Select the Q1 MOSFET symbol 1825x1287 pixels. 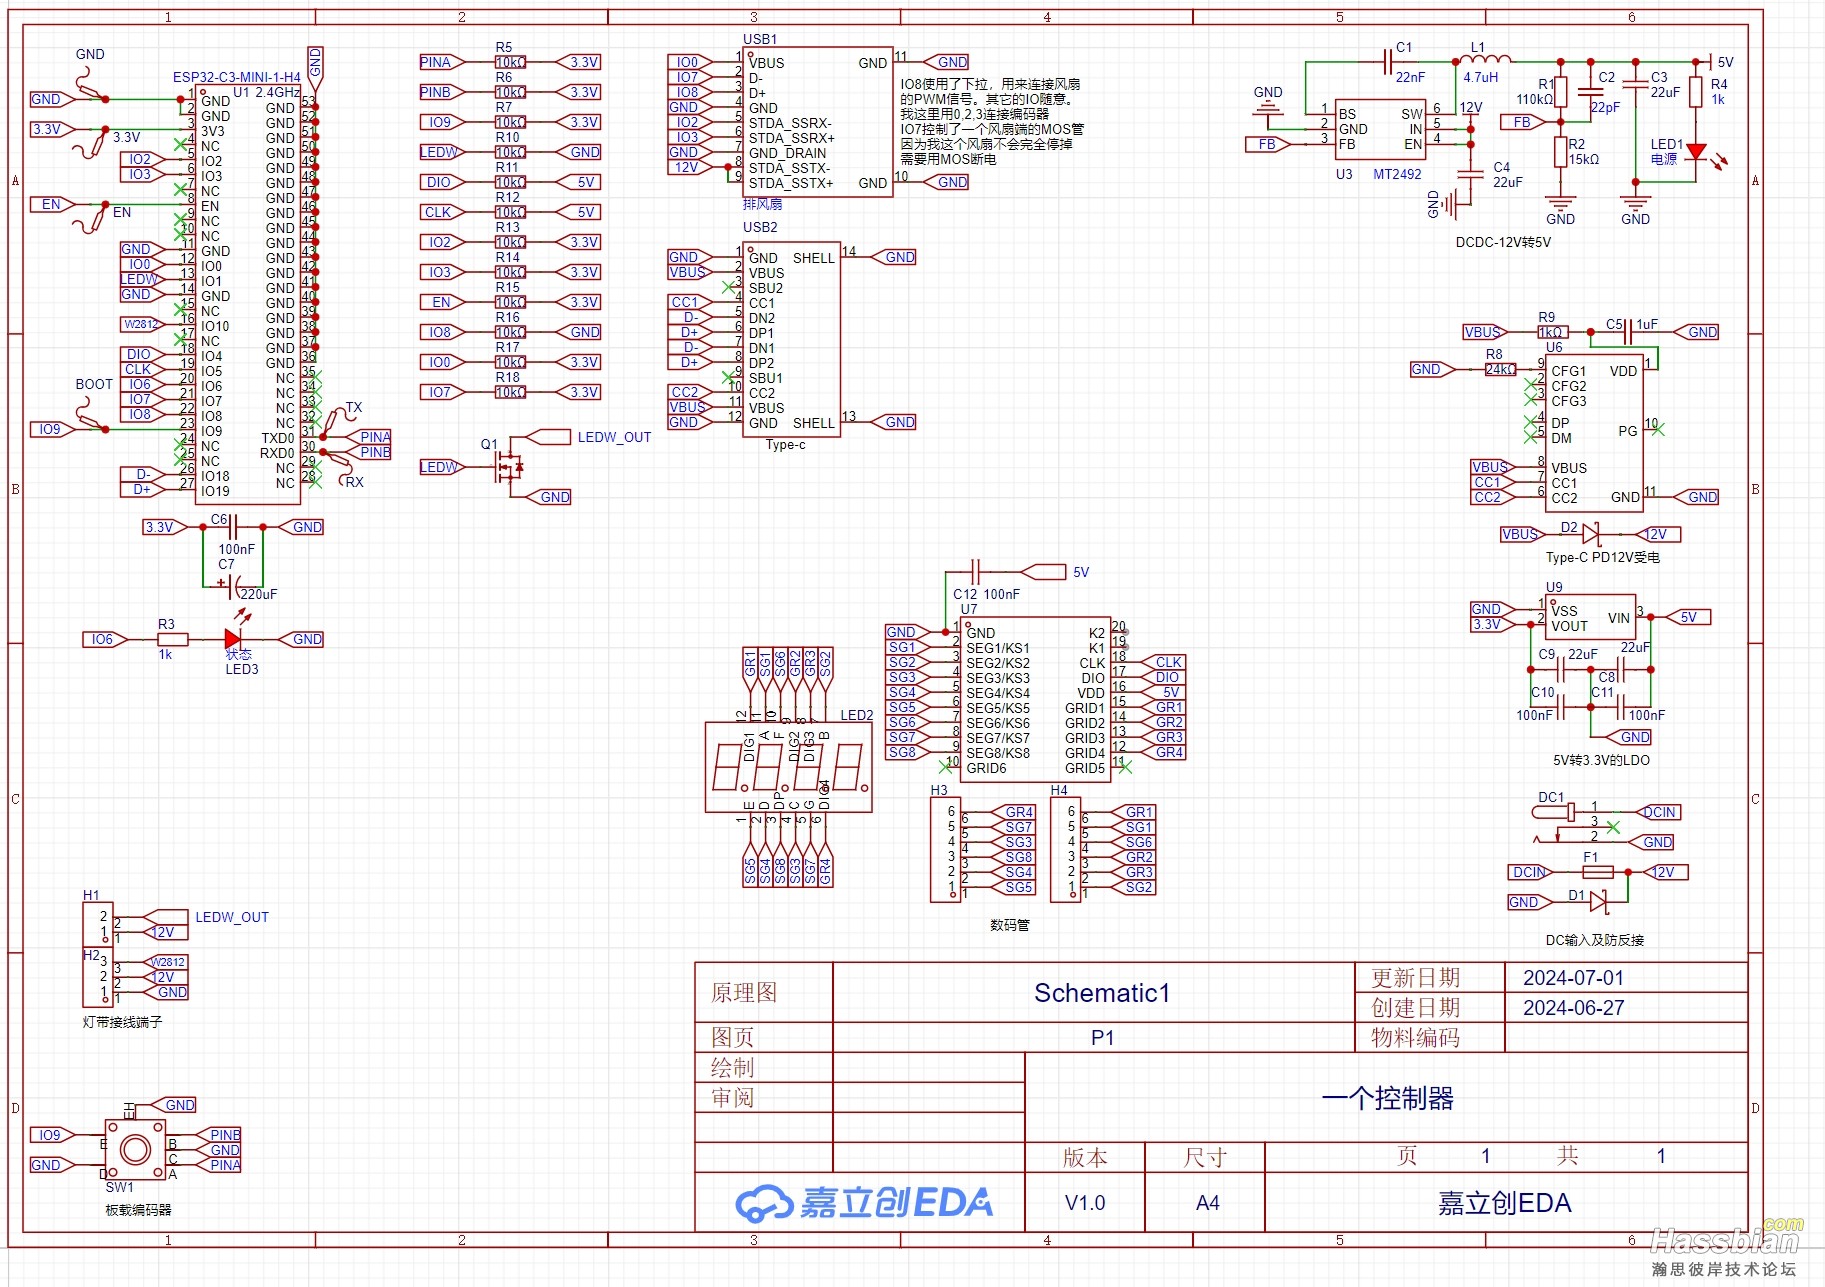click(x=508, y=466)
